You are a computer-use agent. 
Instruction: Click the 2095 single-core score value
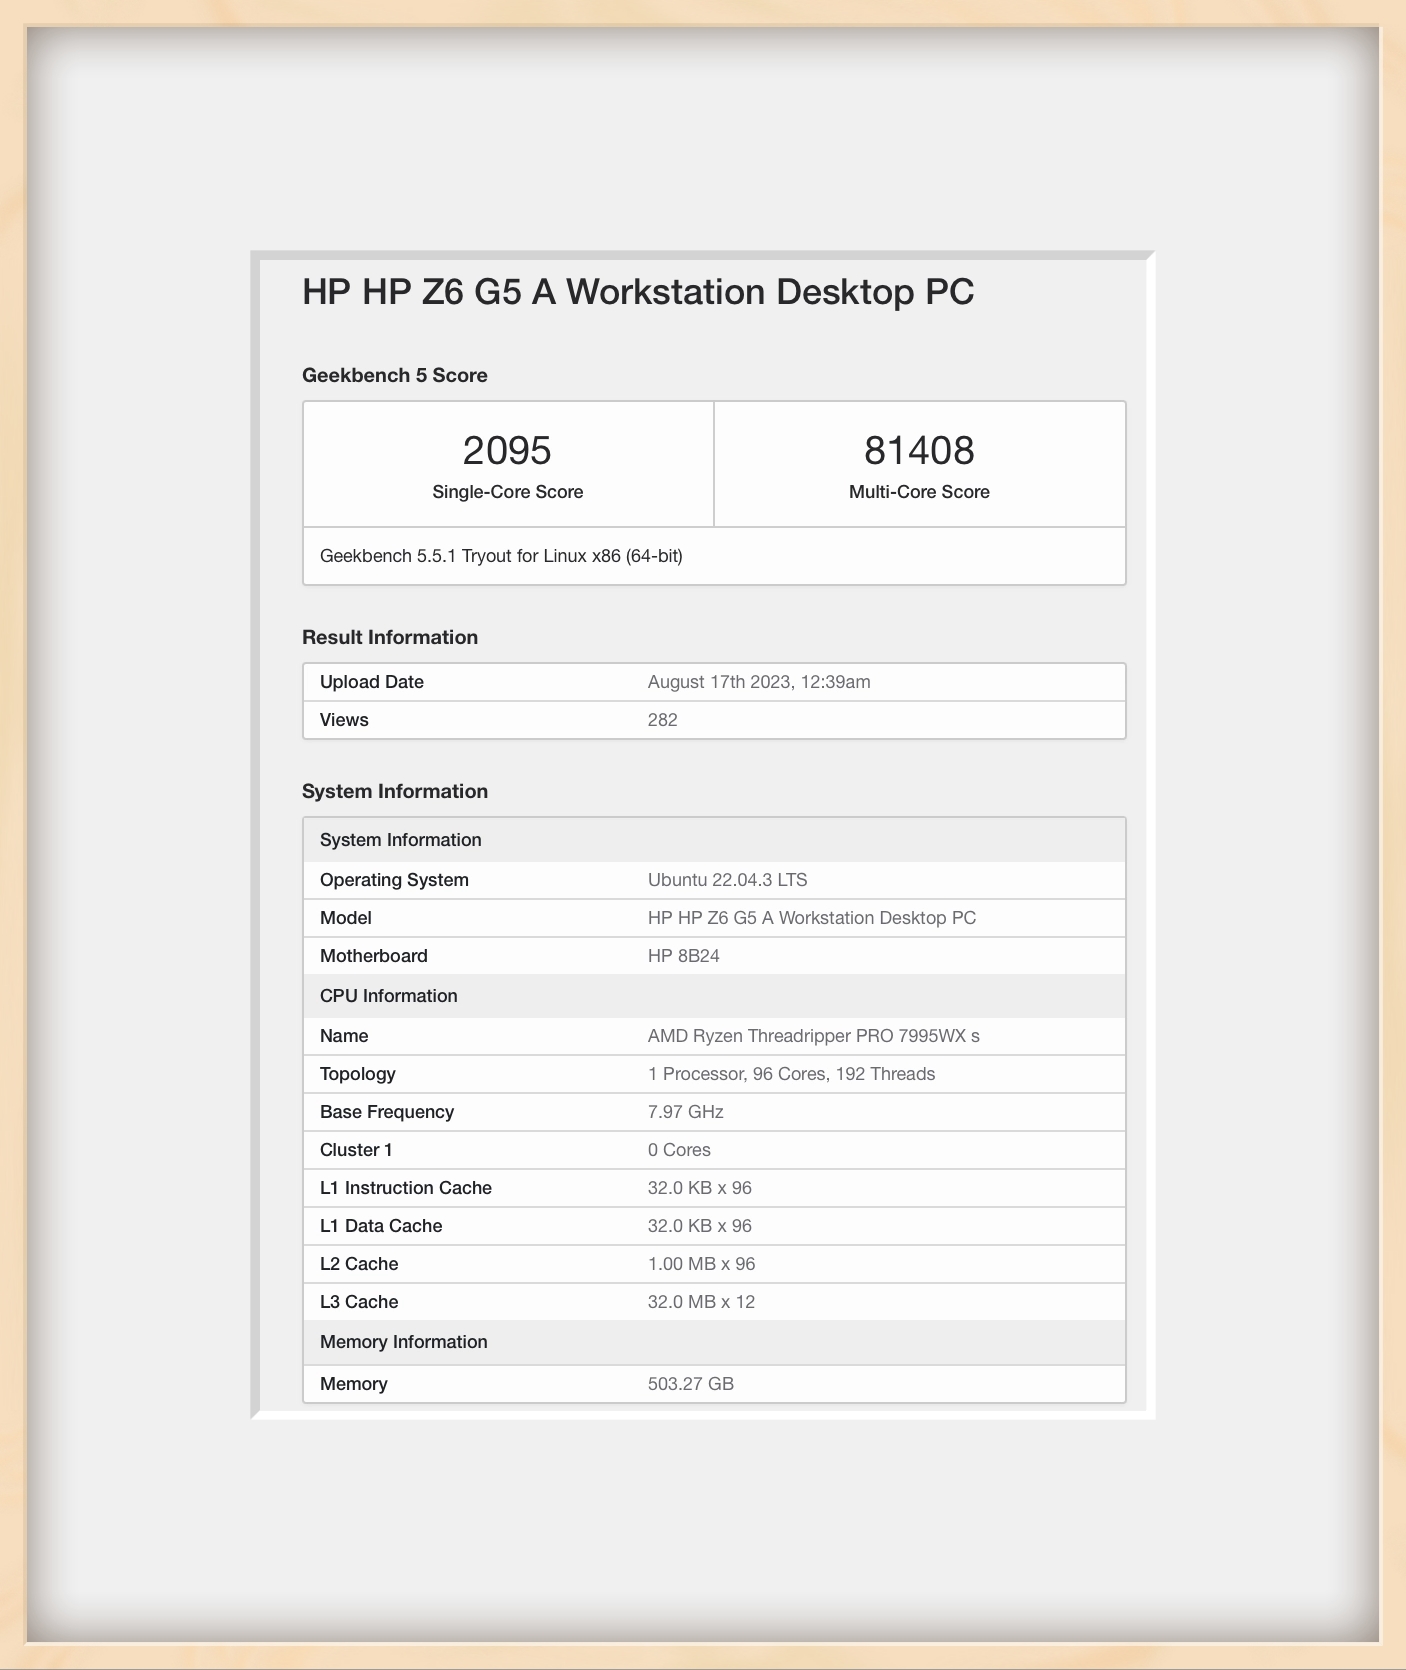(507, 451)
